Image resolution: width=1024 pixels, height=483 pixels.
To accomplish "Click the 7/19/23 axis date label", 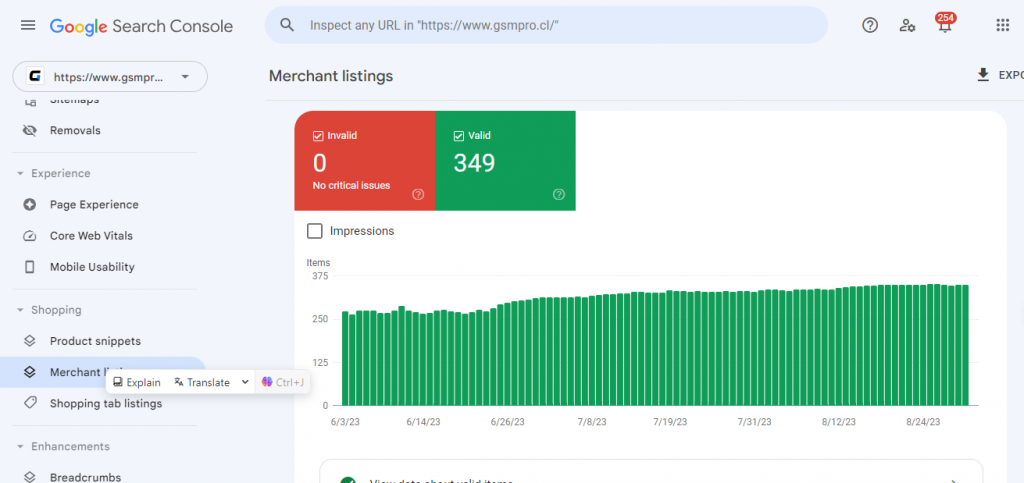I will (x=670, y=422).
